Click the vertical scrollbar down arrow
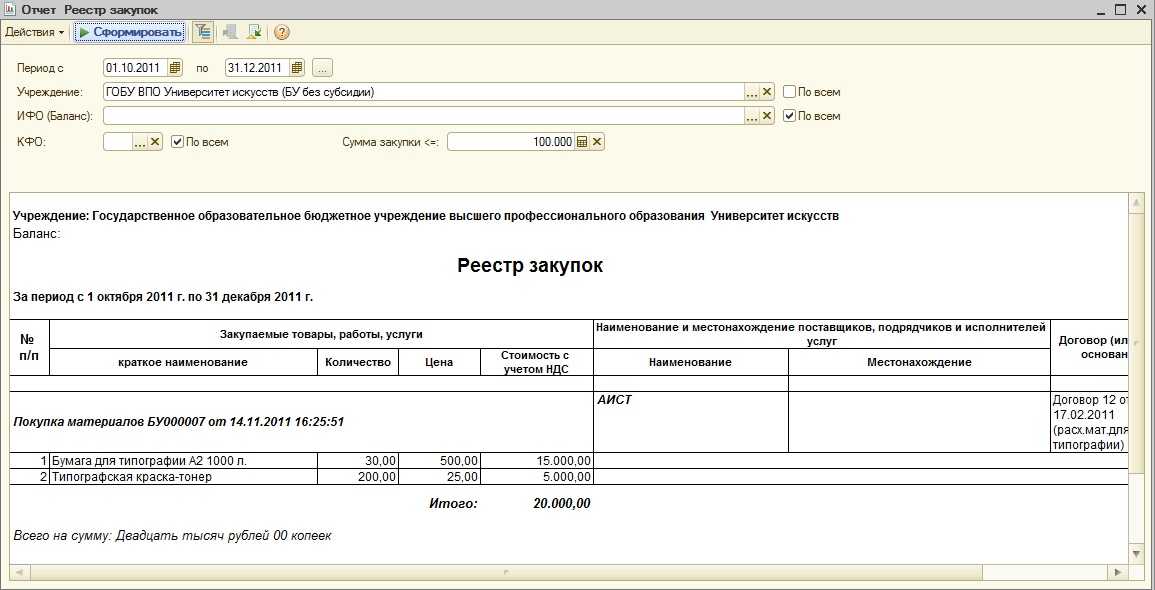 (x=1136, y=554)
